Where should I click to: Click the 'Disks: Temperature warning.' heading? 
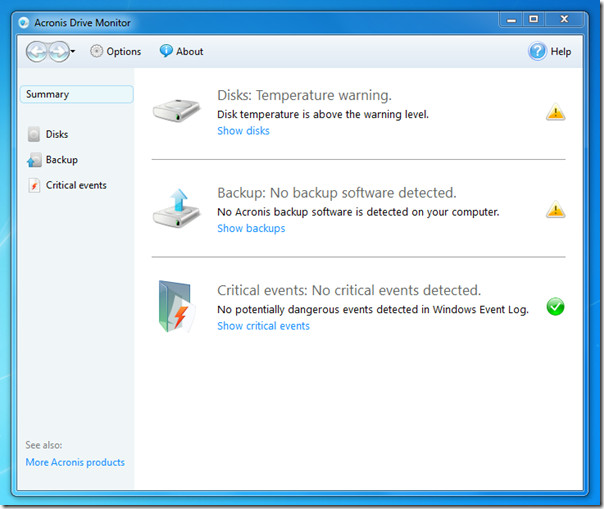pos(304,95)
